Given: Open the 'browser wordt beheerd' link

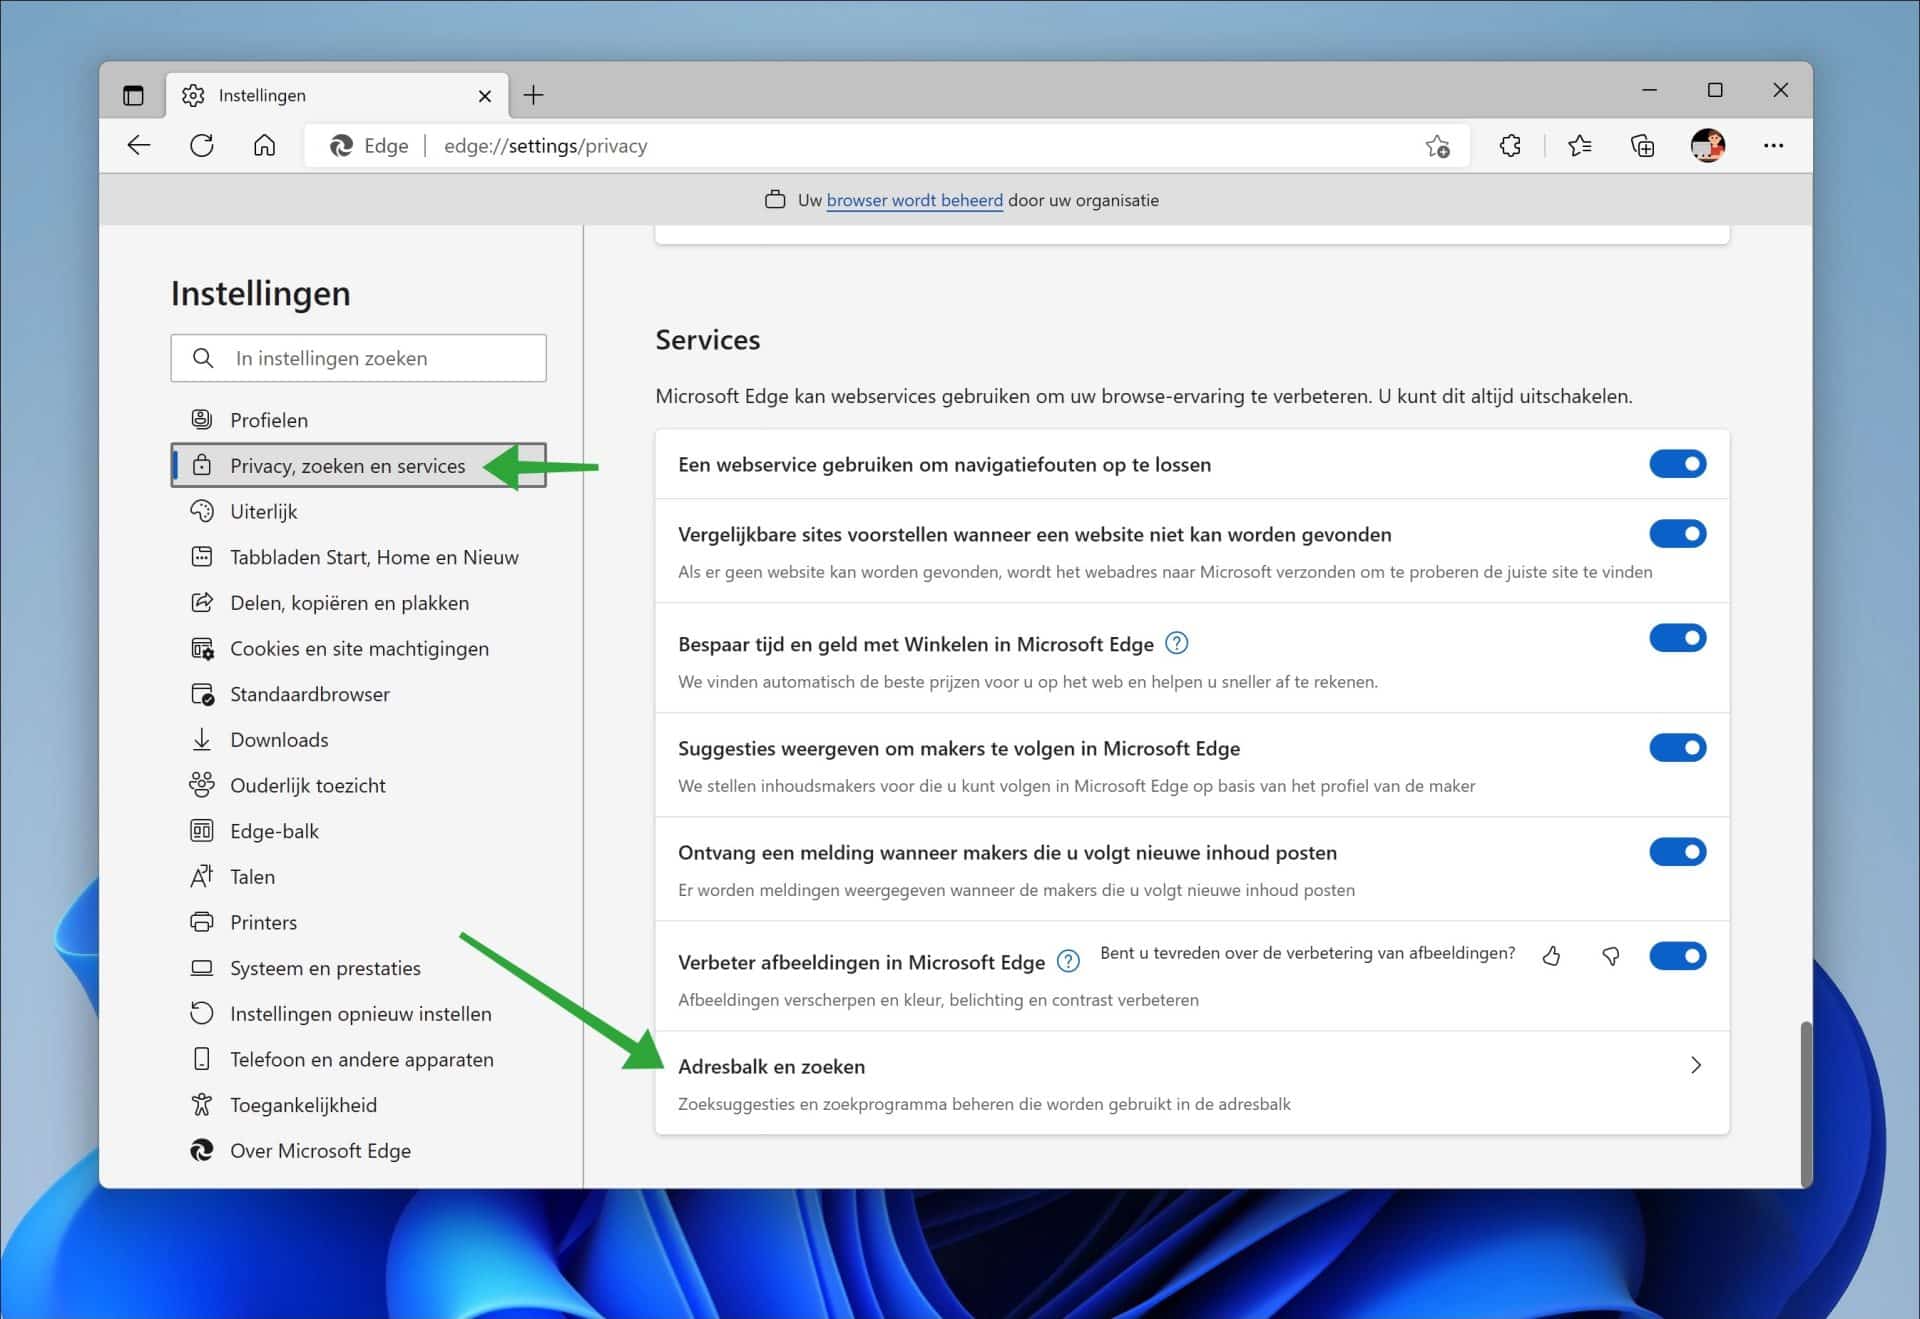Looking at the screenshot, I should [914, 200].
